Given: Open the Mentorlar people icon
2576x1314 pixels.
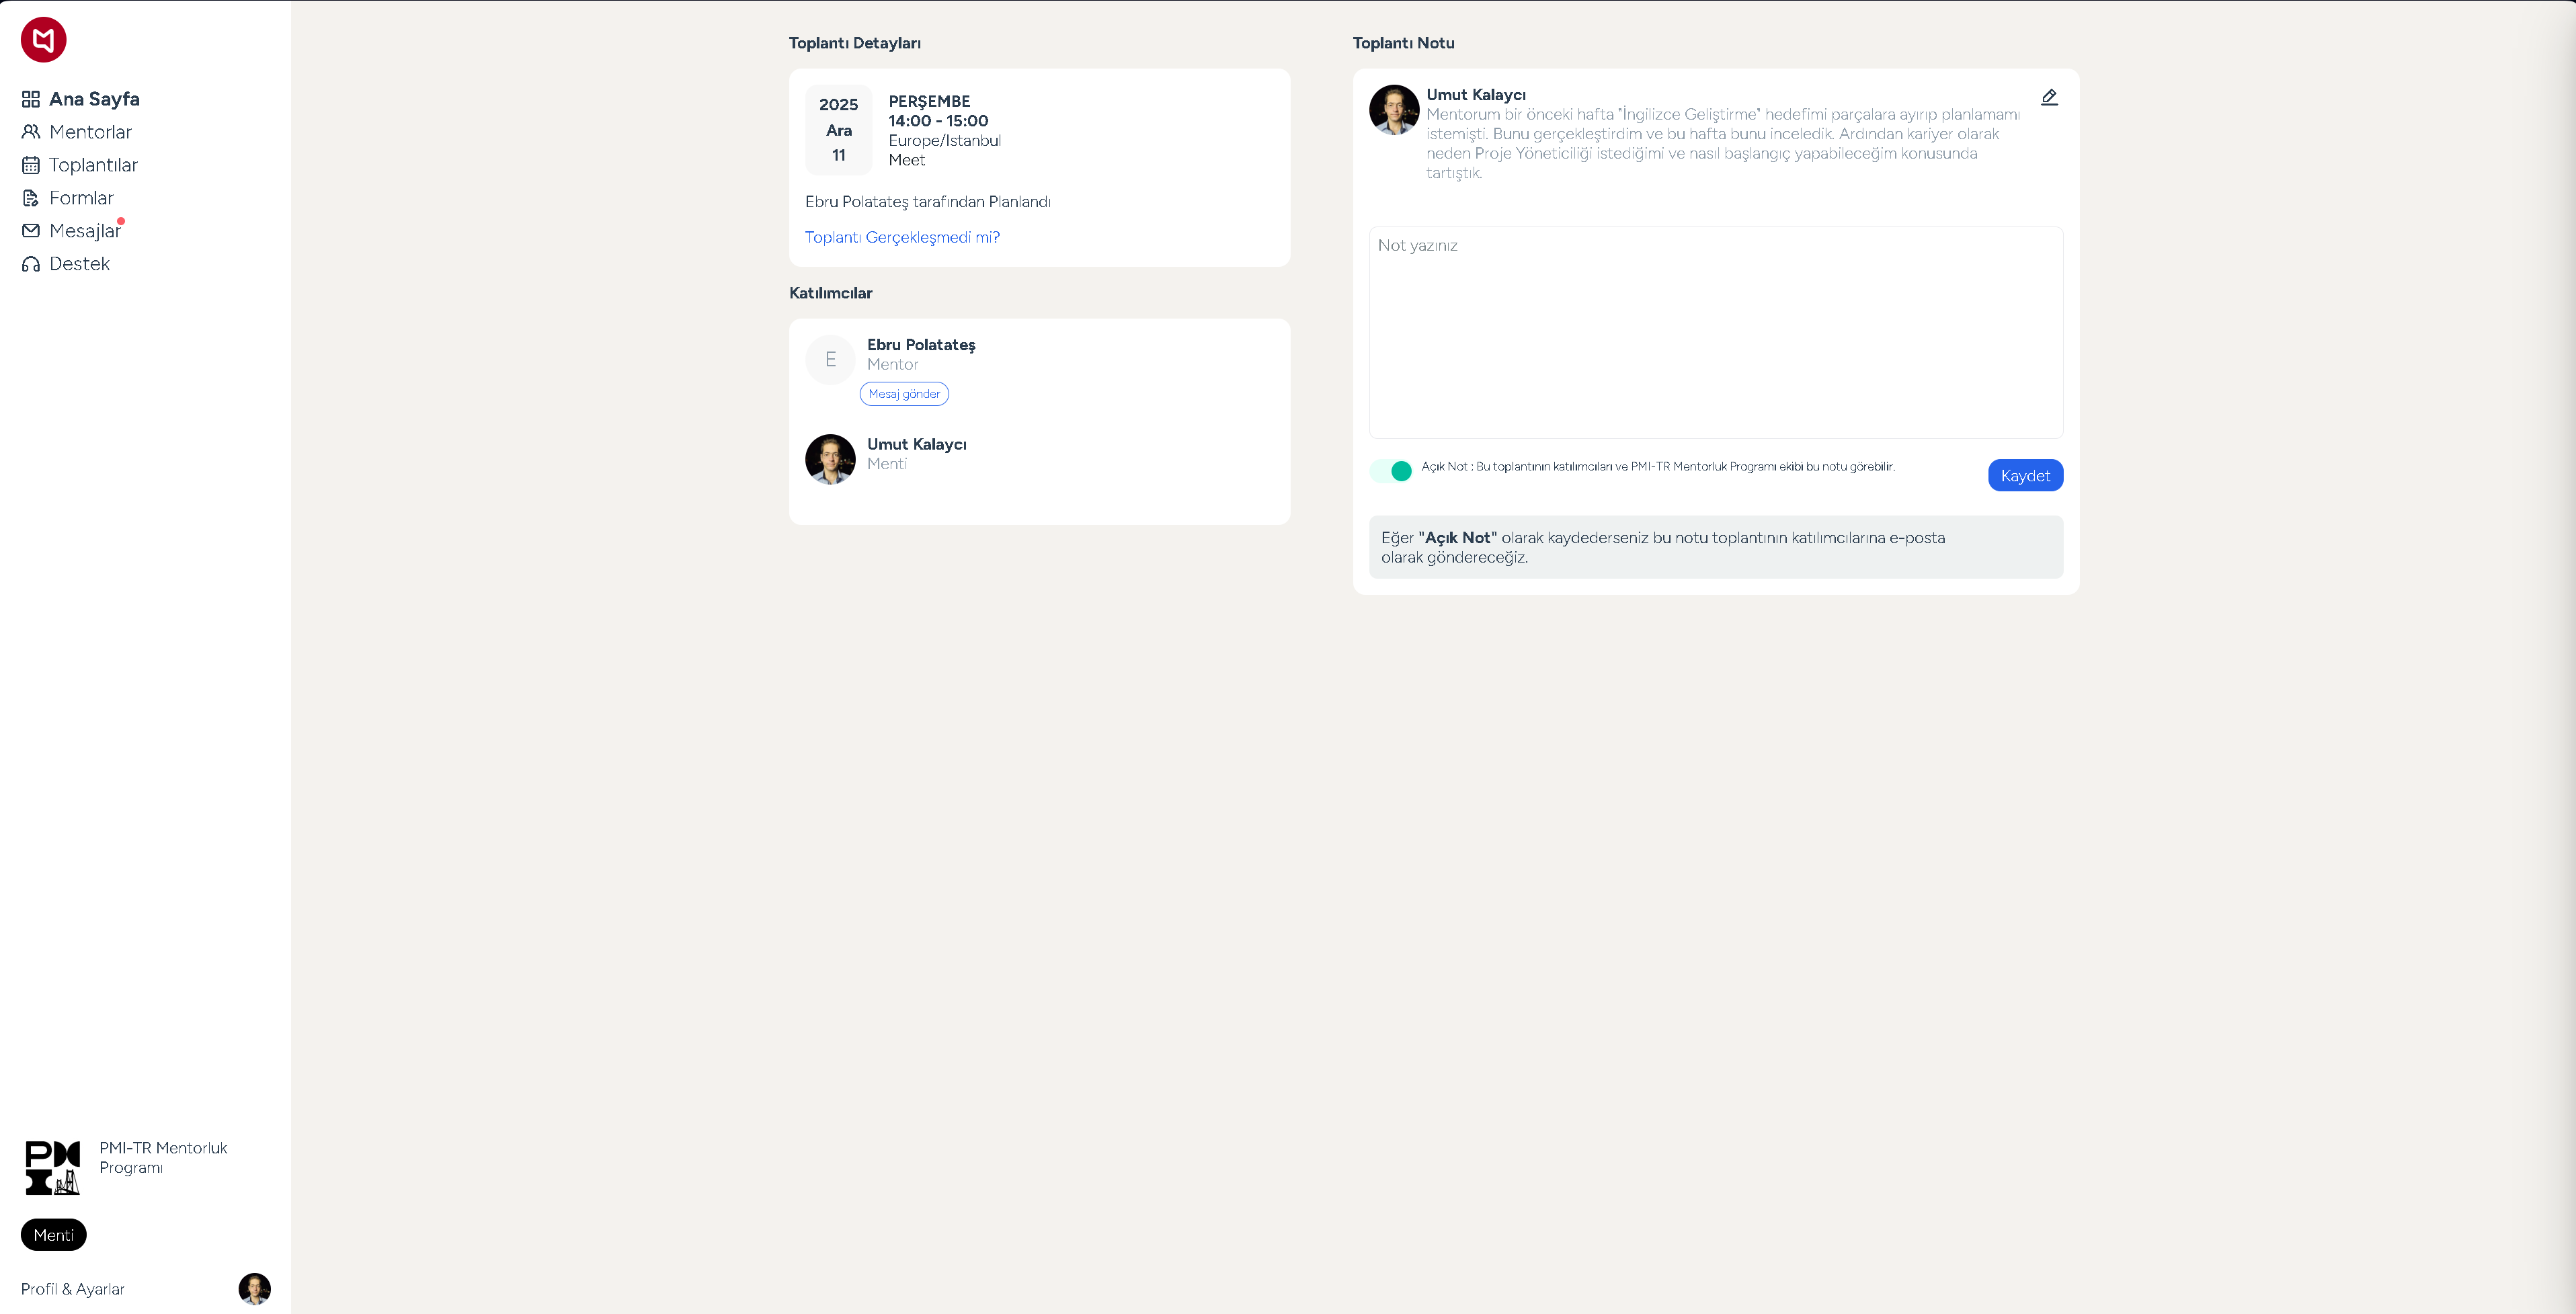Looking at the screenshot, I should click(x=31, y=132).
